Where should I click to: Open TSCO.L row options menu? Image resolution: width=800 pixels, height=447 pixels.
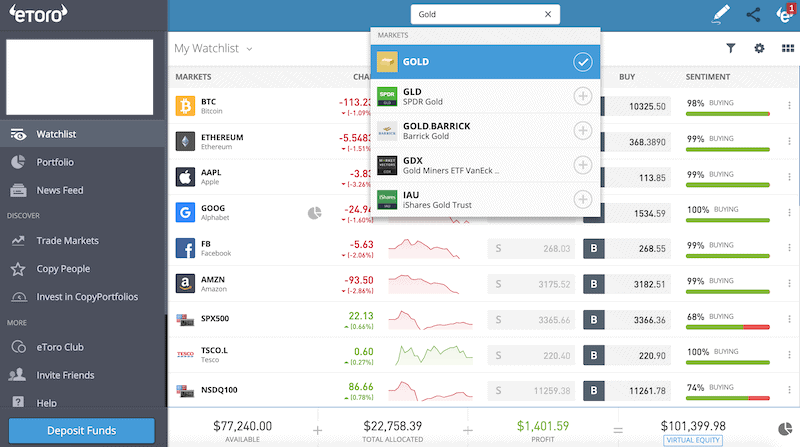point(789,355)
